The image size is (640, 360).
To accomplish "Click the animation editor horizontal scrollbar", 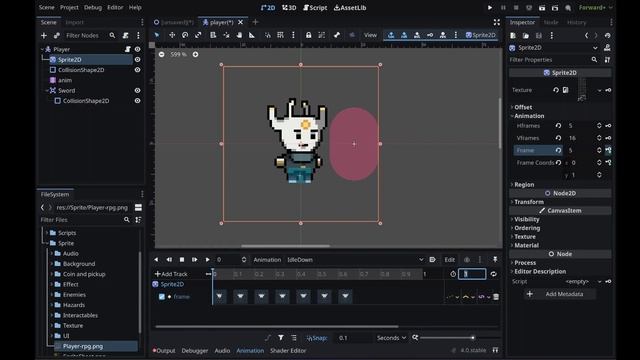I will (277, 327).
